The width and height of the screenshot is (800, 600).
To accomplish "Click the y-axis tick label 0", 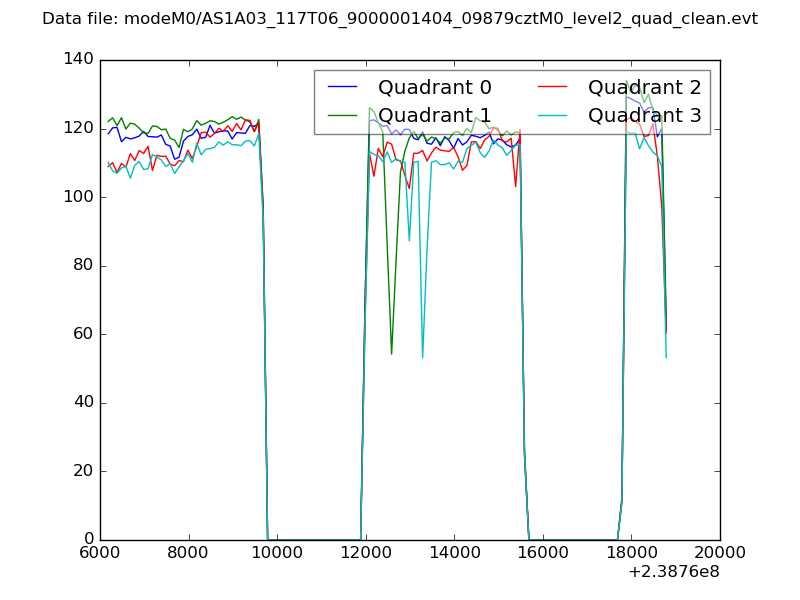I will point(89,540).
